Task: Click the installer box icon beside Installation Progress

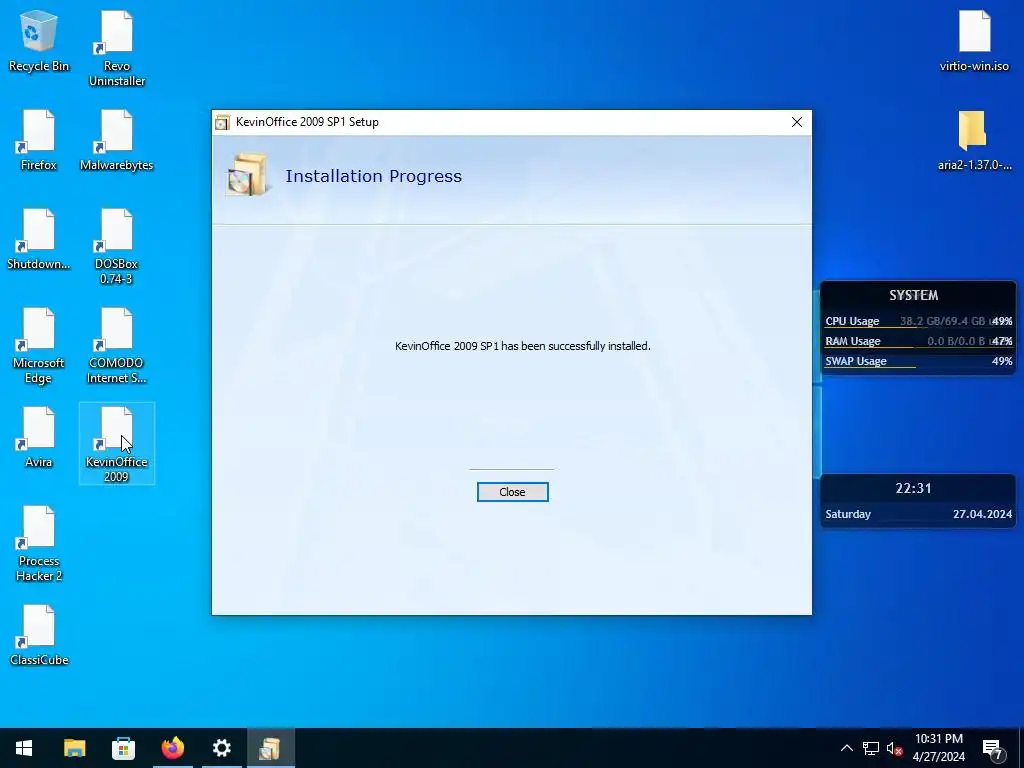Action: point(248,174)
